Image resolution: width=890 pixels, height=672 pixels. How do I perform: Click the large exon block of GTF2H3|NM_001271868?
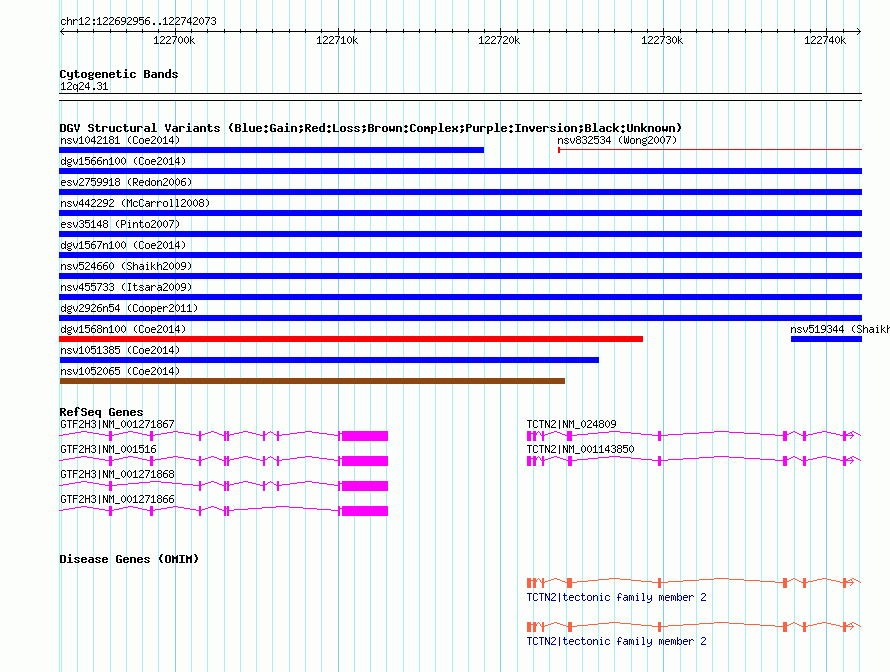pos(365,486)
